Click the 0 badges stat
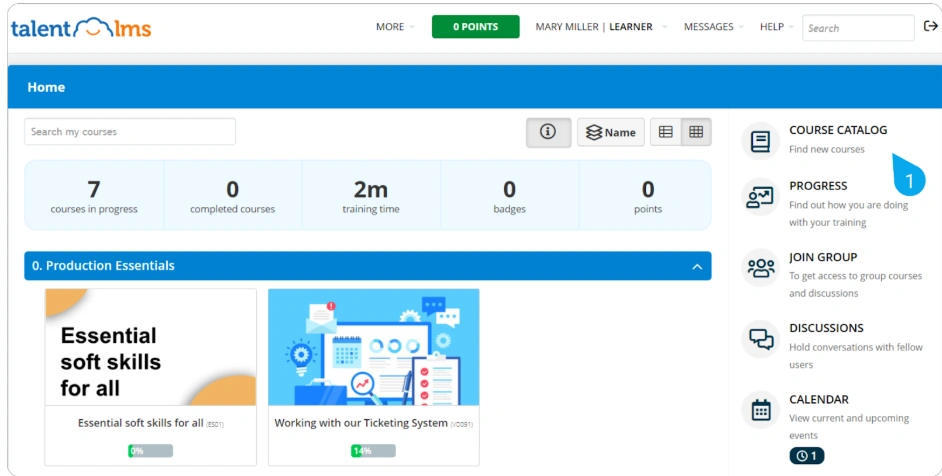The width and height of the screenshot is (942, 476). click(509, 196)
